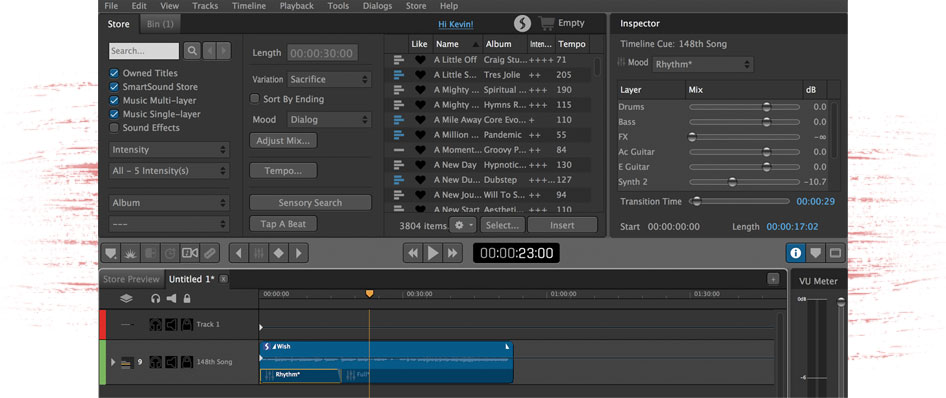Open Variation dropdown showing Sacrifice
The width and height of the screenshot is (946, 398).
(x=329, y=79)
